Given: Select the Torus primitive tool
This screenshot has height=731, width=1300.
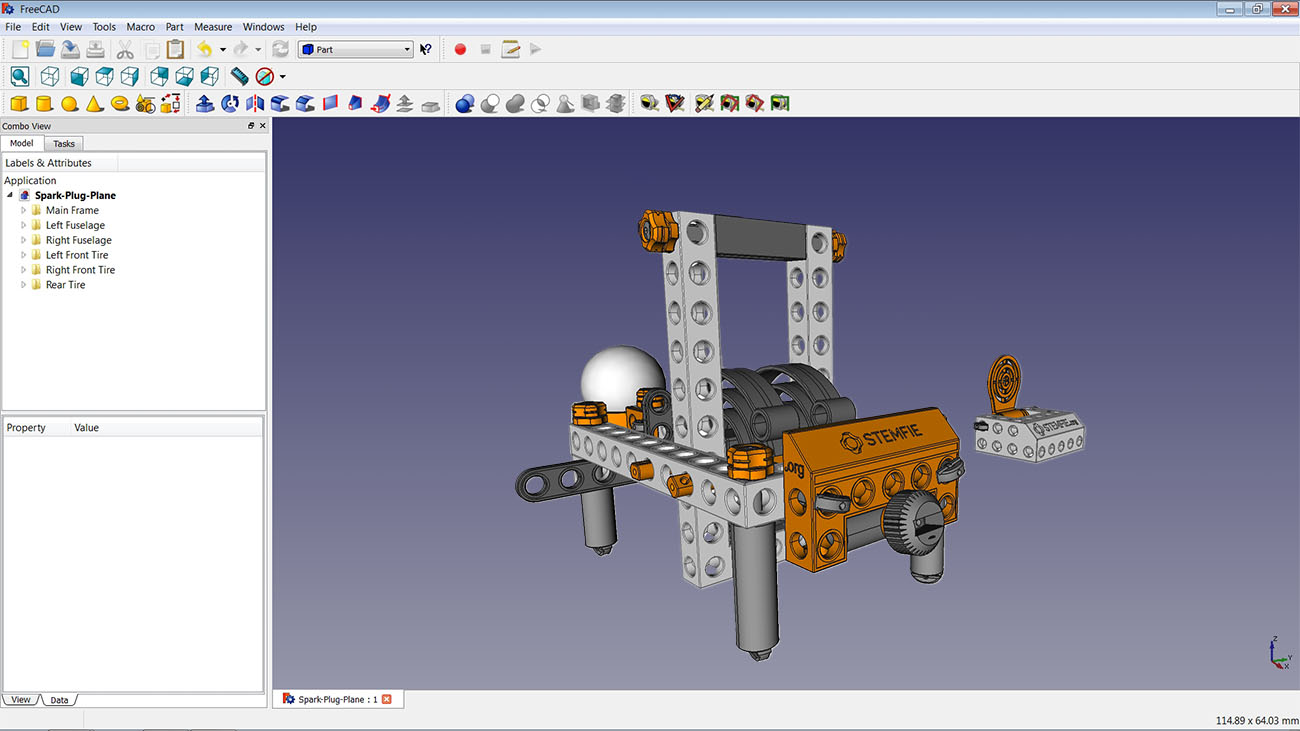Looking at the screenshot, I should (120, 103).
